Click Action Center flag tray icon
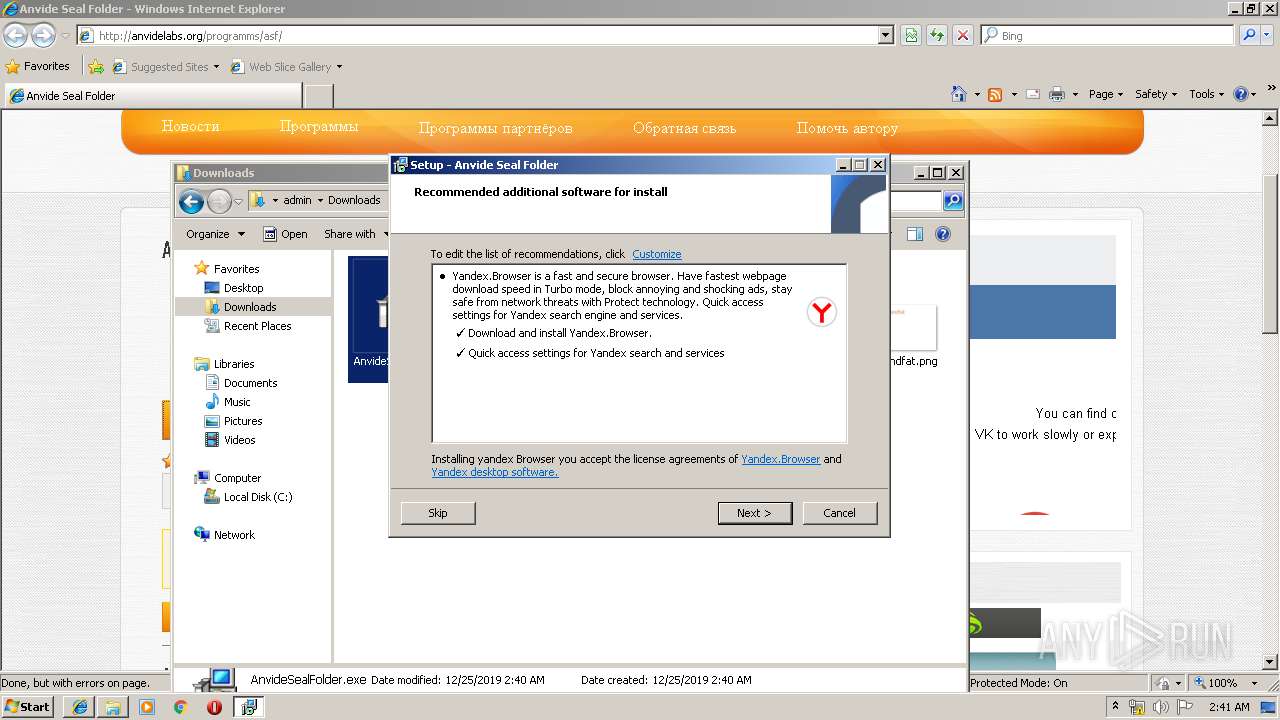 click(1186, 707)
